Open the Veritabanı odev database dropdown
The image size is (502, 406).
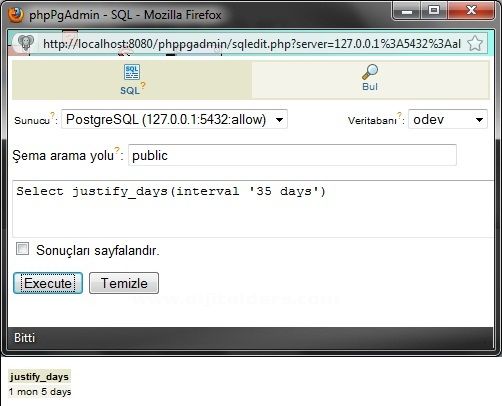pos(448,119)
